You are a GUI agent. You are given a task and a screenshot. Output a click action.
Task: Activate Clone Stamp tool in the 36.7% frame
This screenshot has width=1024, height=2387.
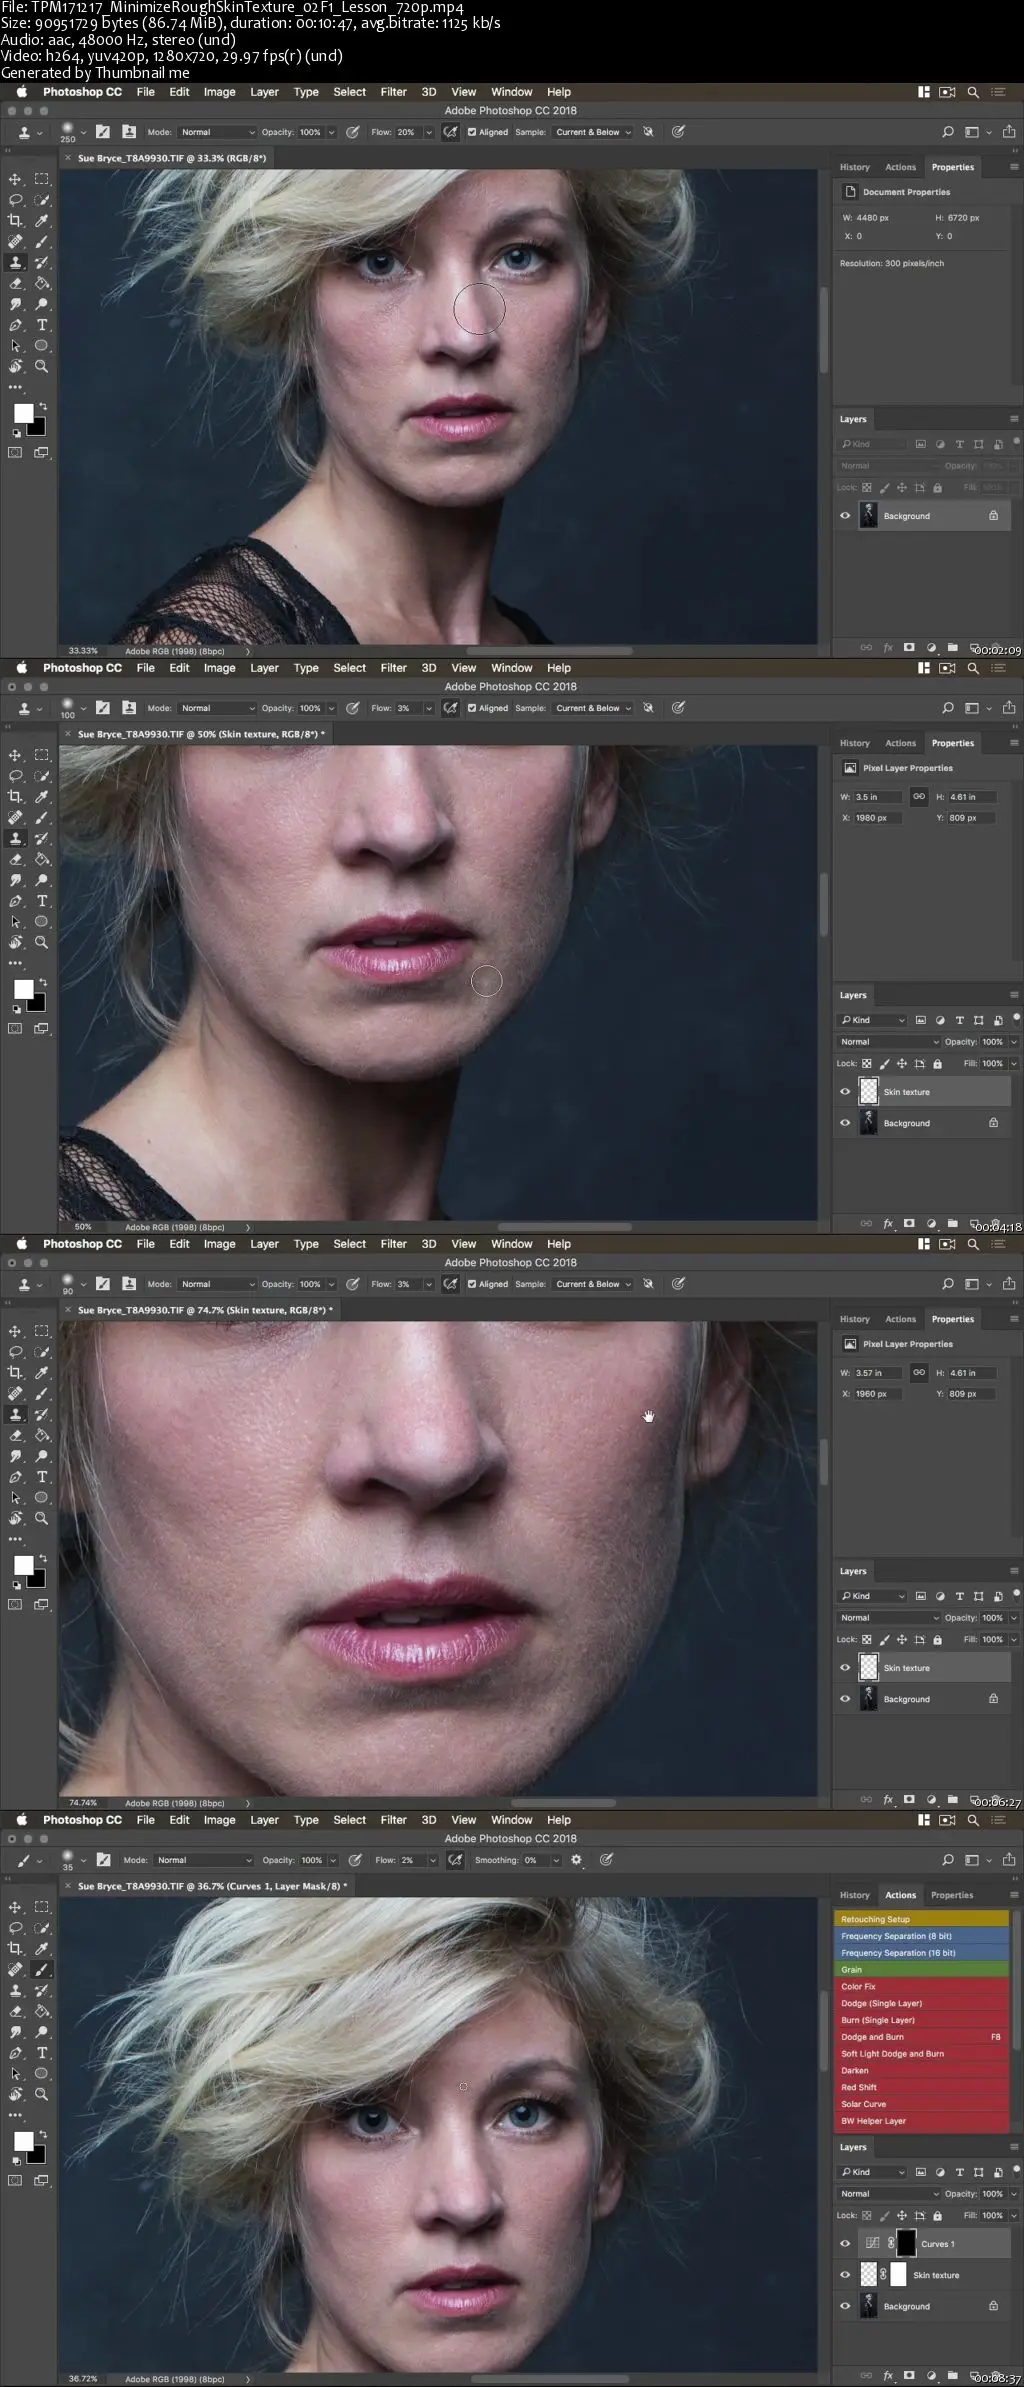coord(15,1990)
